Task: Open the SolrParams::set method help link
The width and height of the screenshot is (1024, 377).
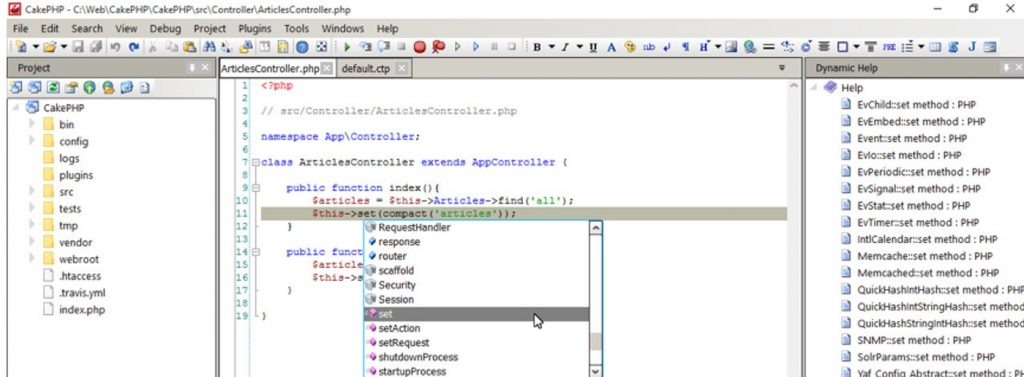Action: [926, 357]
